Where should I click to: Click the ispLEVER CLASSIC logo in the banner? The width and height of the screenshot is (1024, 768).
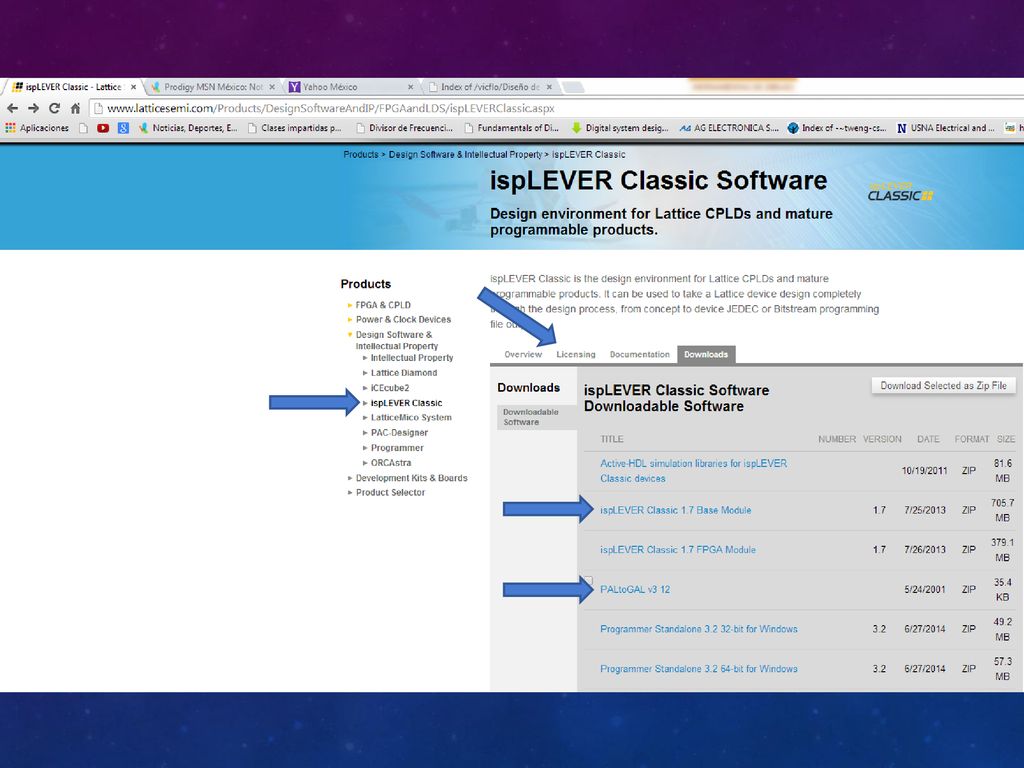[x=901, y=192]
